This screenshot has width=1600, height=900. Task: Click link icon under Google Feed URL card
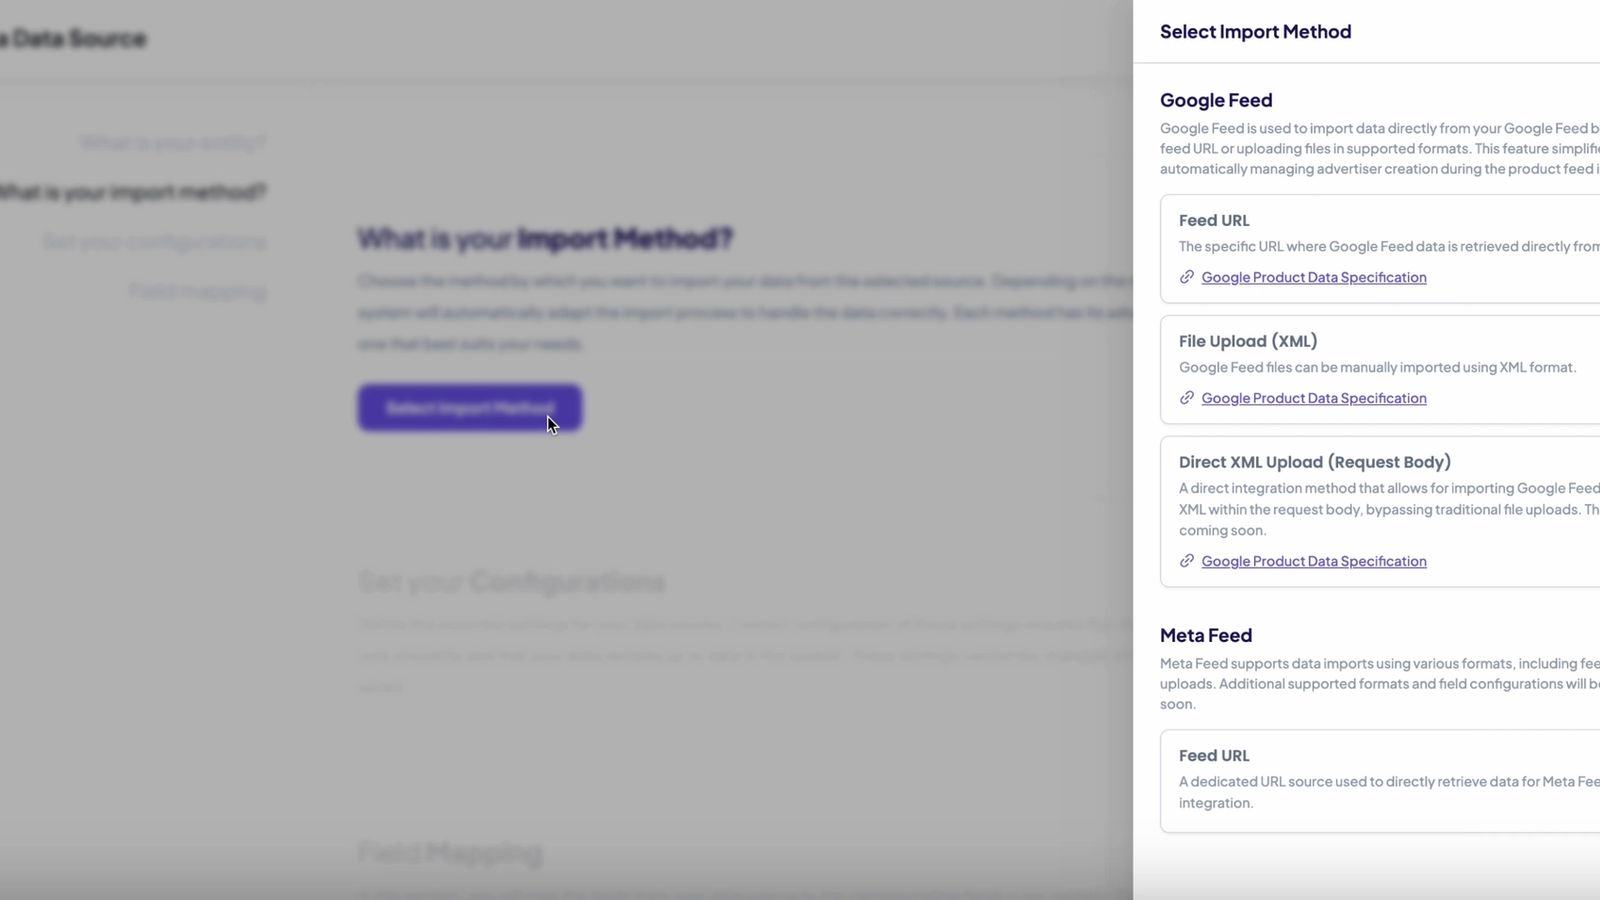(x=1187, y=277)
